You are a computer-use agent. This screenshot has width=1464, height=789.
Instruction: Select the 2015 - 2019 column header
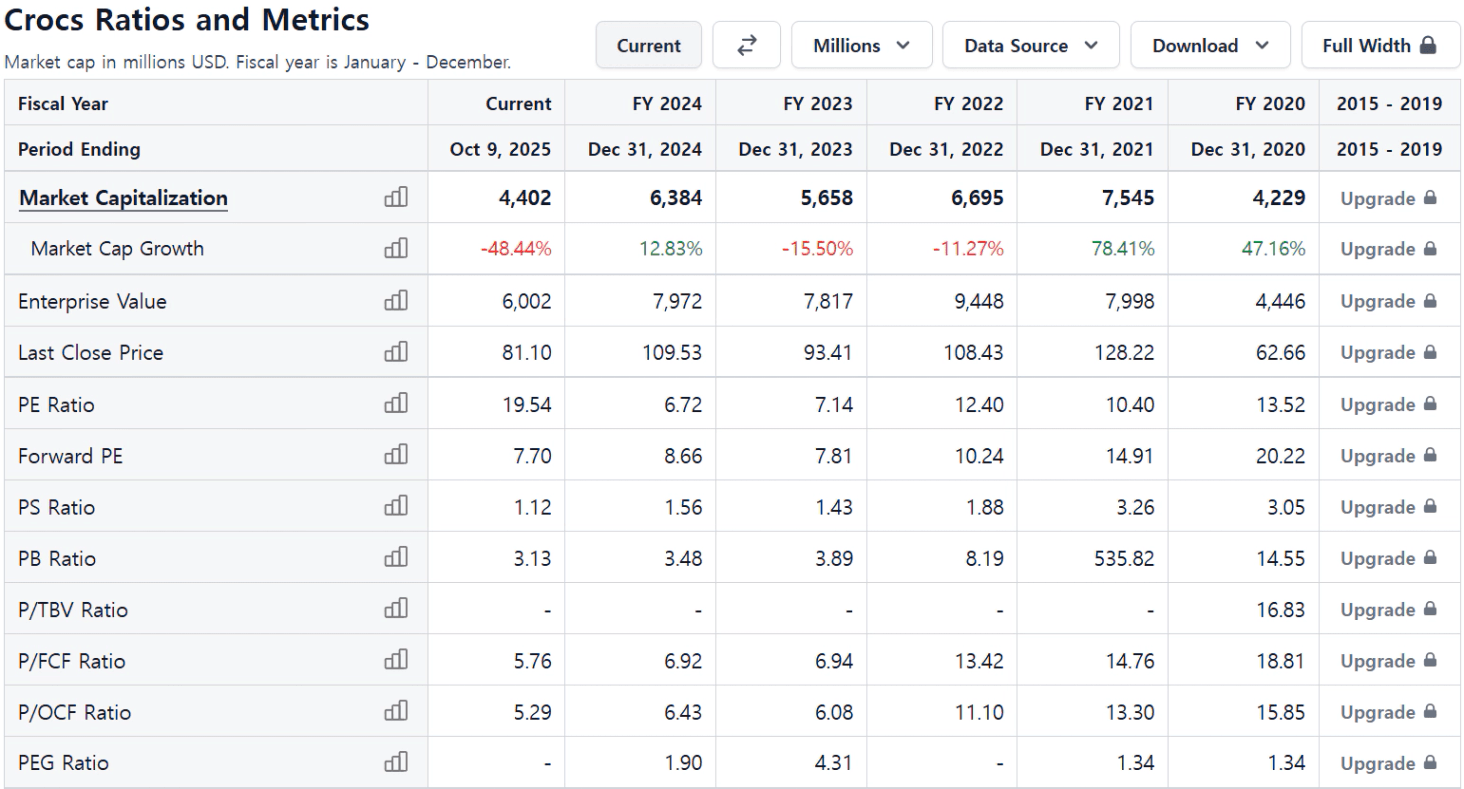pyautogui.click(x=1390, y=103)
